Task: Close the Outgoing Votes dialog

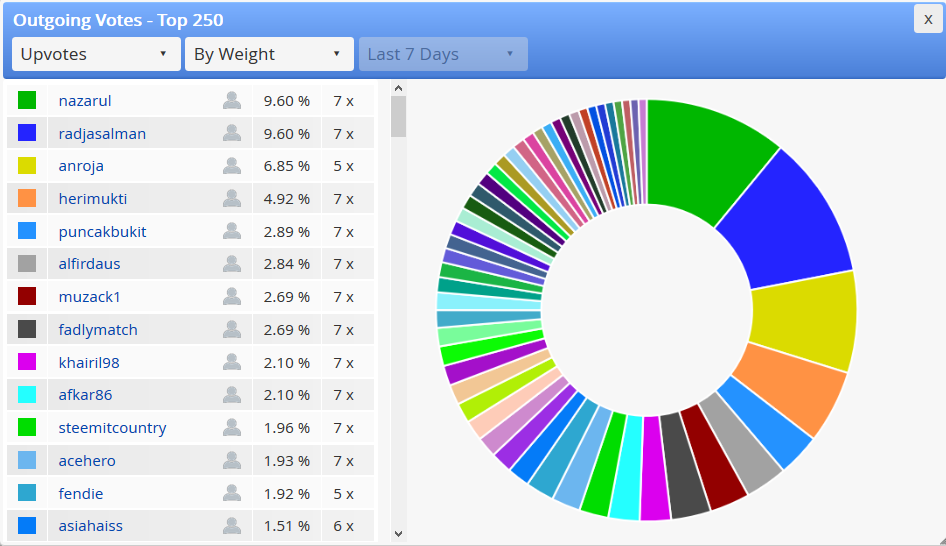Action: point(928,19)
